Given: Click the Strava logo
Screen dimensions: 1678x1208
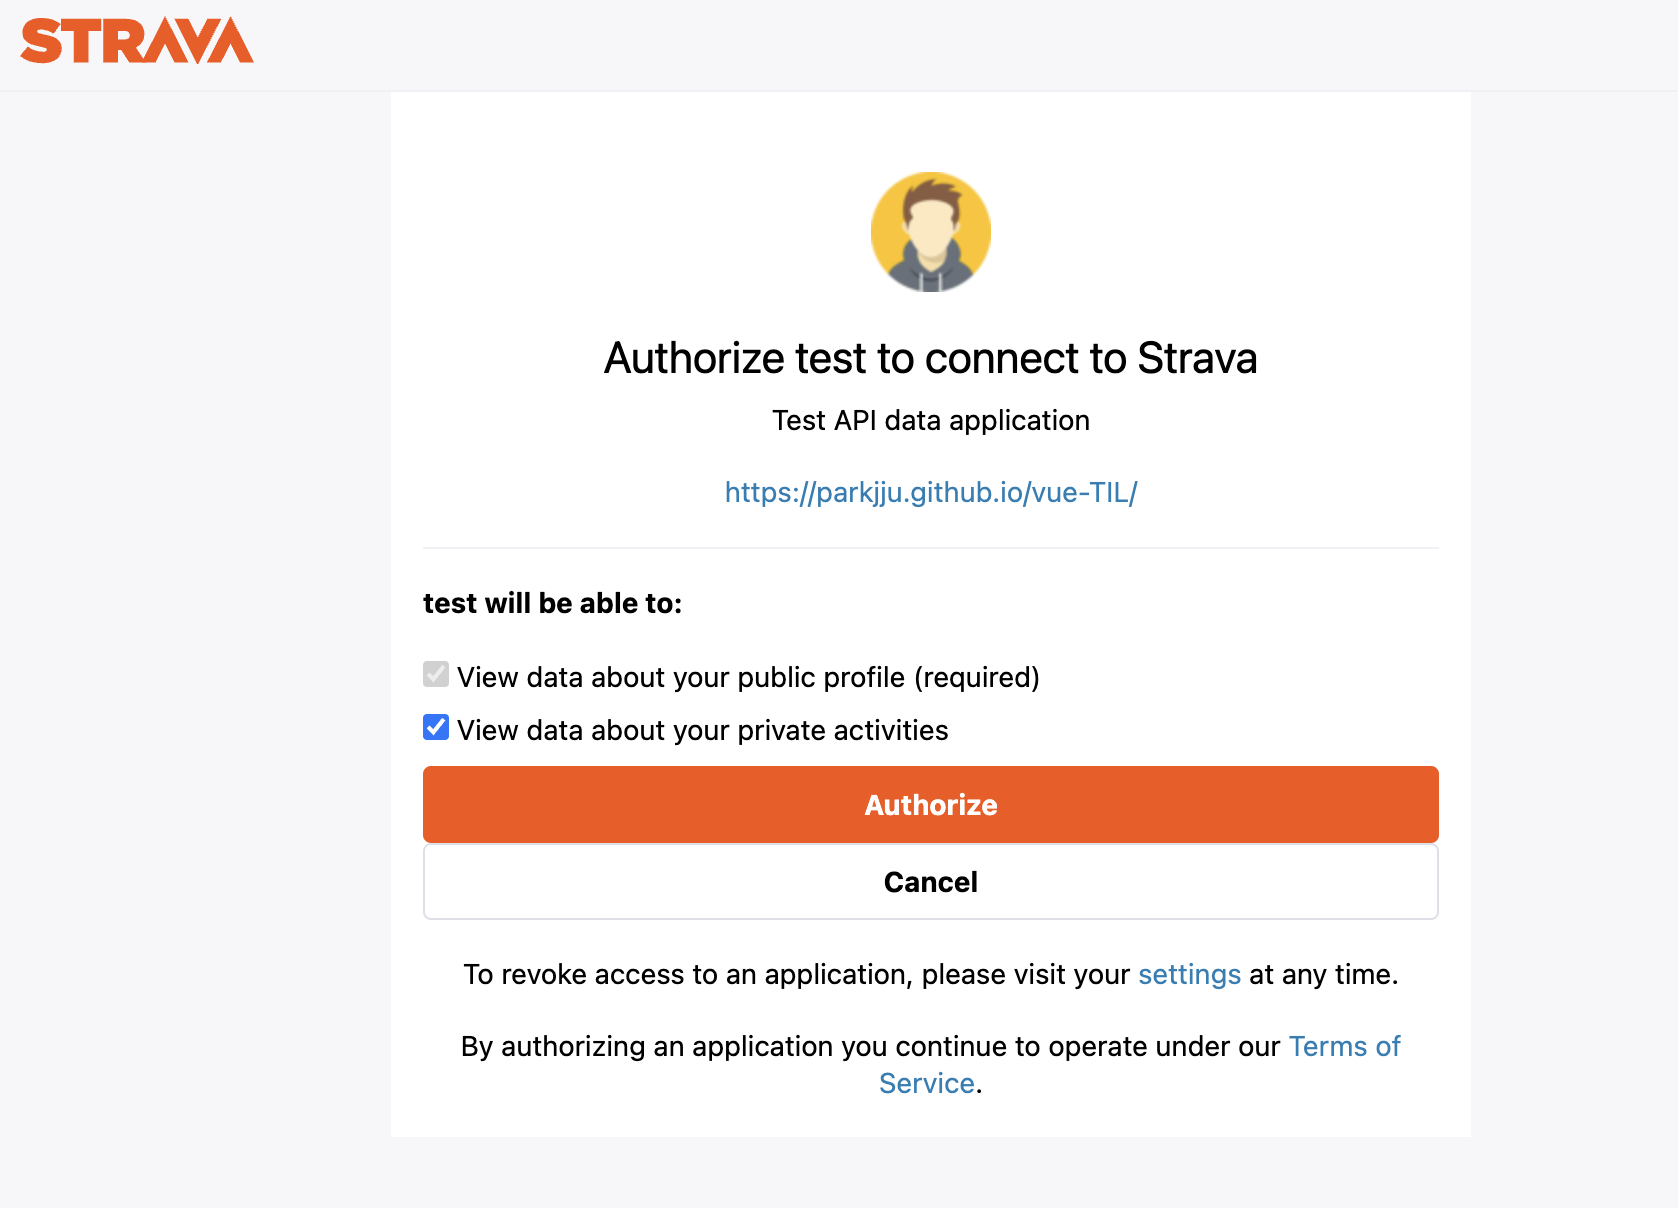Looking at the screenshot, I should pyautogui.click(x=137, y=41).
